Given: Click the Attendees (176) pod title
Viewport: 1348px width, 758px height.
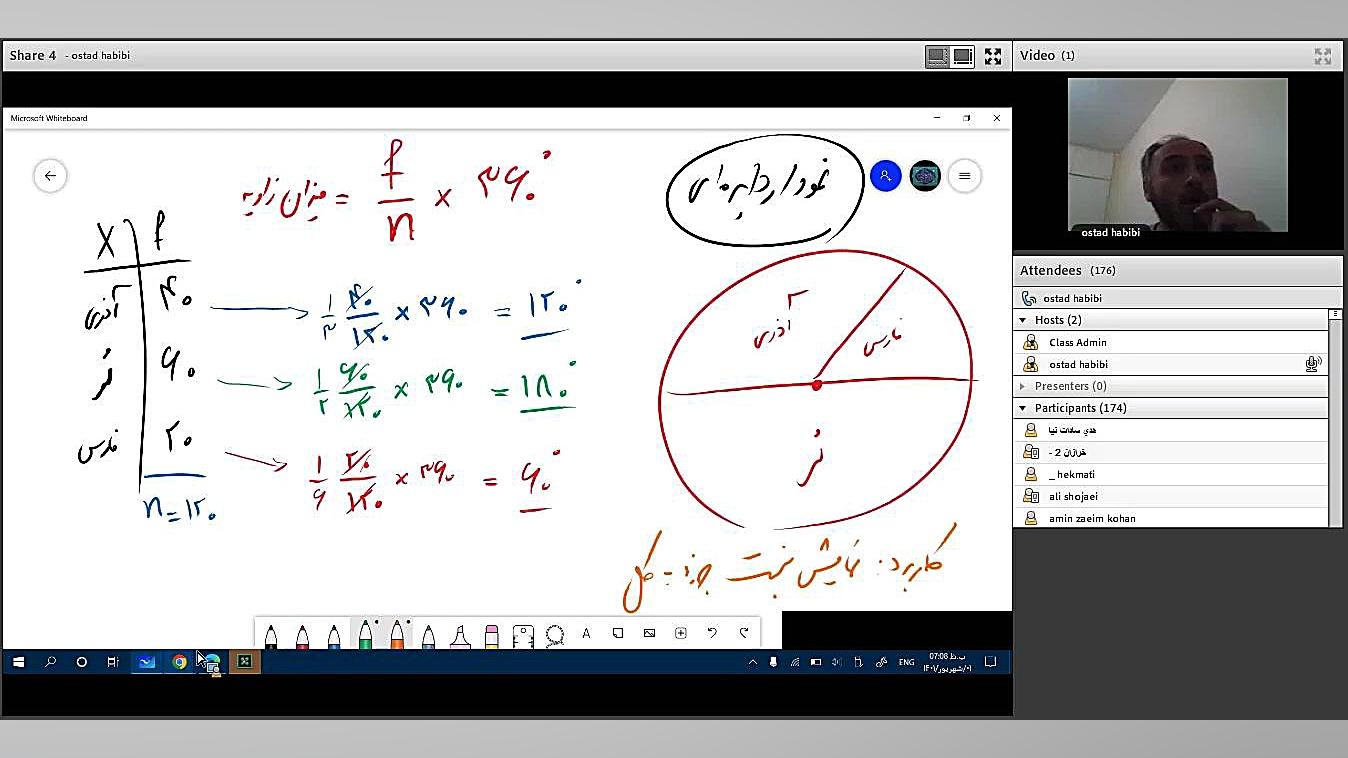Looking at the screenshot, I should pos(1067,271).
